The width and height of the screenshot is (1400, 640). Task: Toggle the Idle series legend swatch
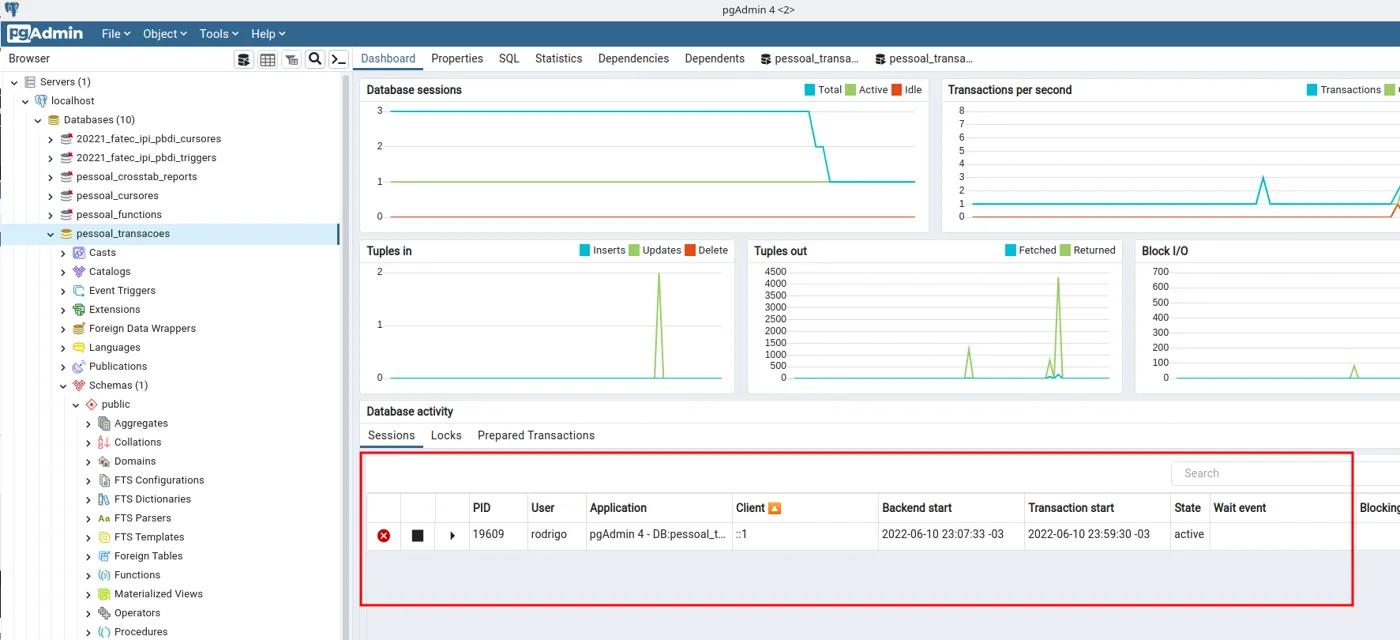tap(896, 90)
